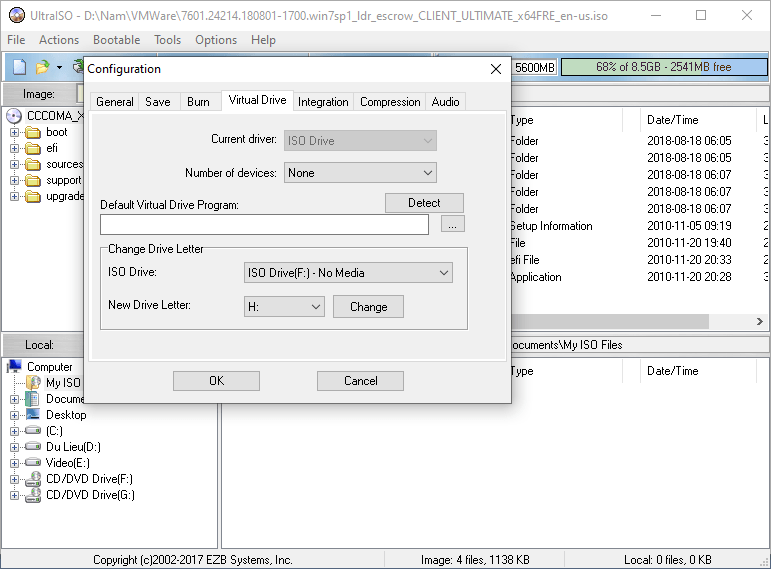Expand the sources folder node
This screenshot has height=569, width=771.
point(14,164)
